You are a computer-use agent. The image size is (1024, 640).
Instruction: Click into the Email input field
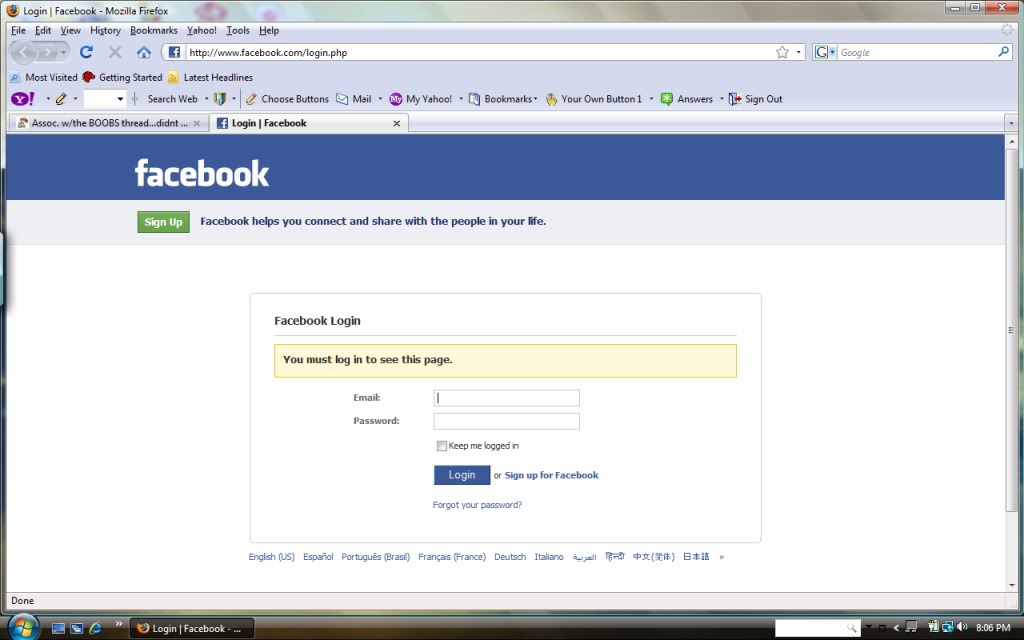(x=506, y=398)
